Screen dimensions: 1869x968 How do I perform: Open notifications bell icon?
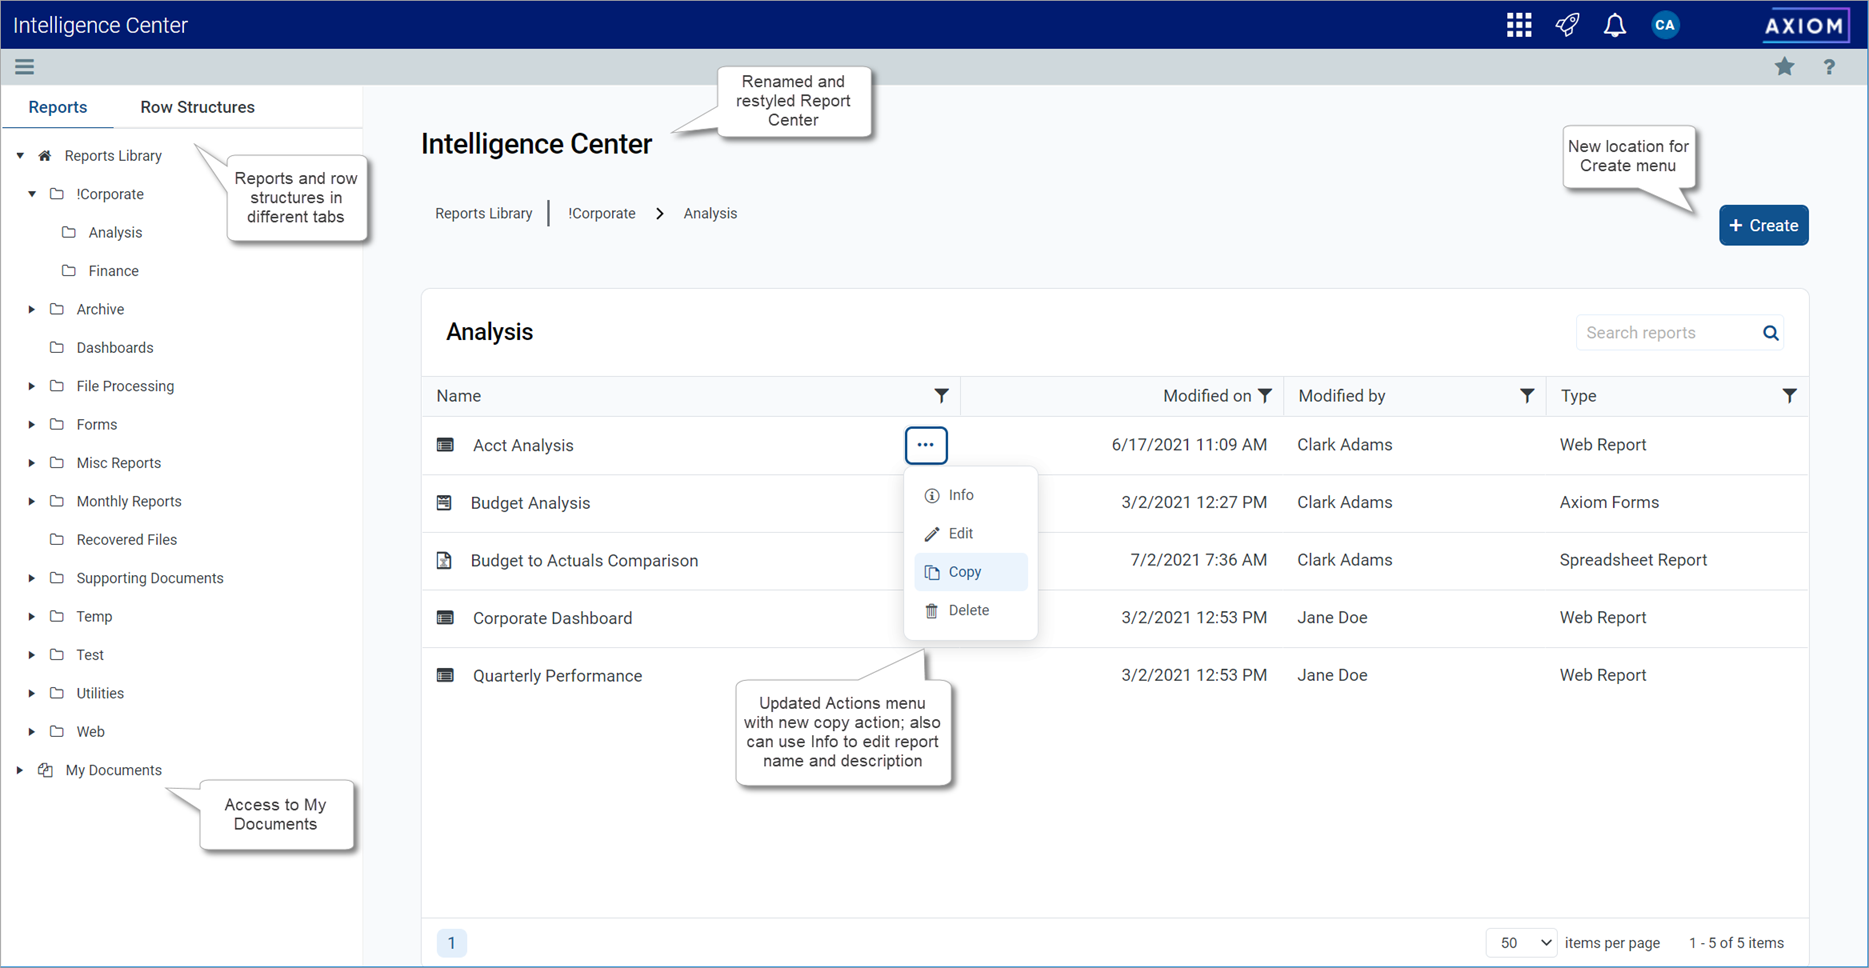coord(1614,25)
